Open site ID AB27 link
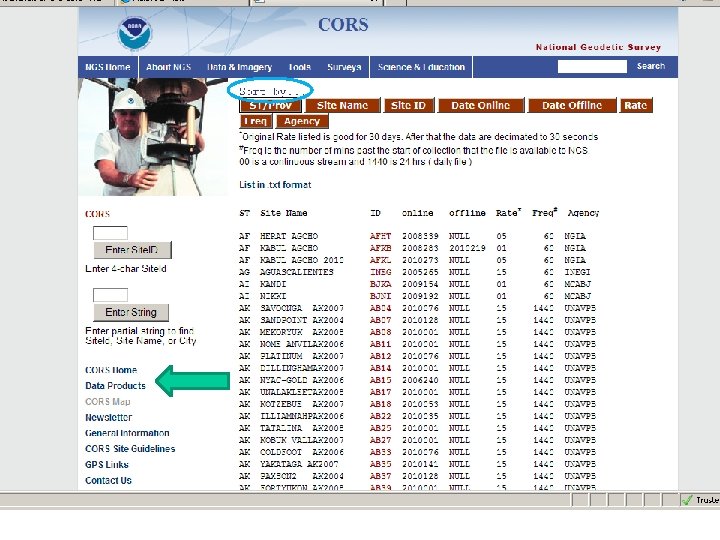Image resolution: width=720 pixels, height=540 pixels. (x=380, y=440)
